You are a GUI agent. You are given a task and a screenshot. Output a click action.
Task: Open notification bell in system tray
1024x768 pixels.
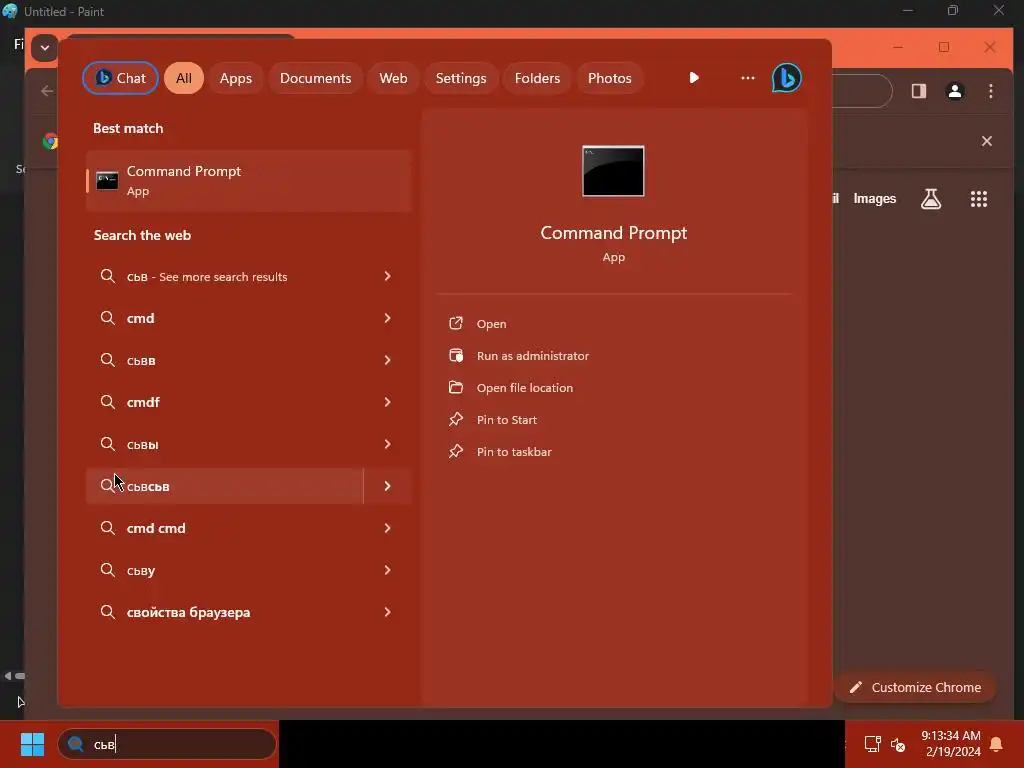coord(997,744)
